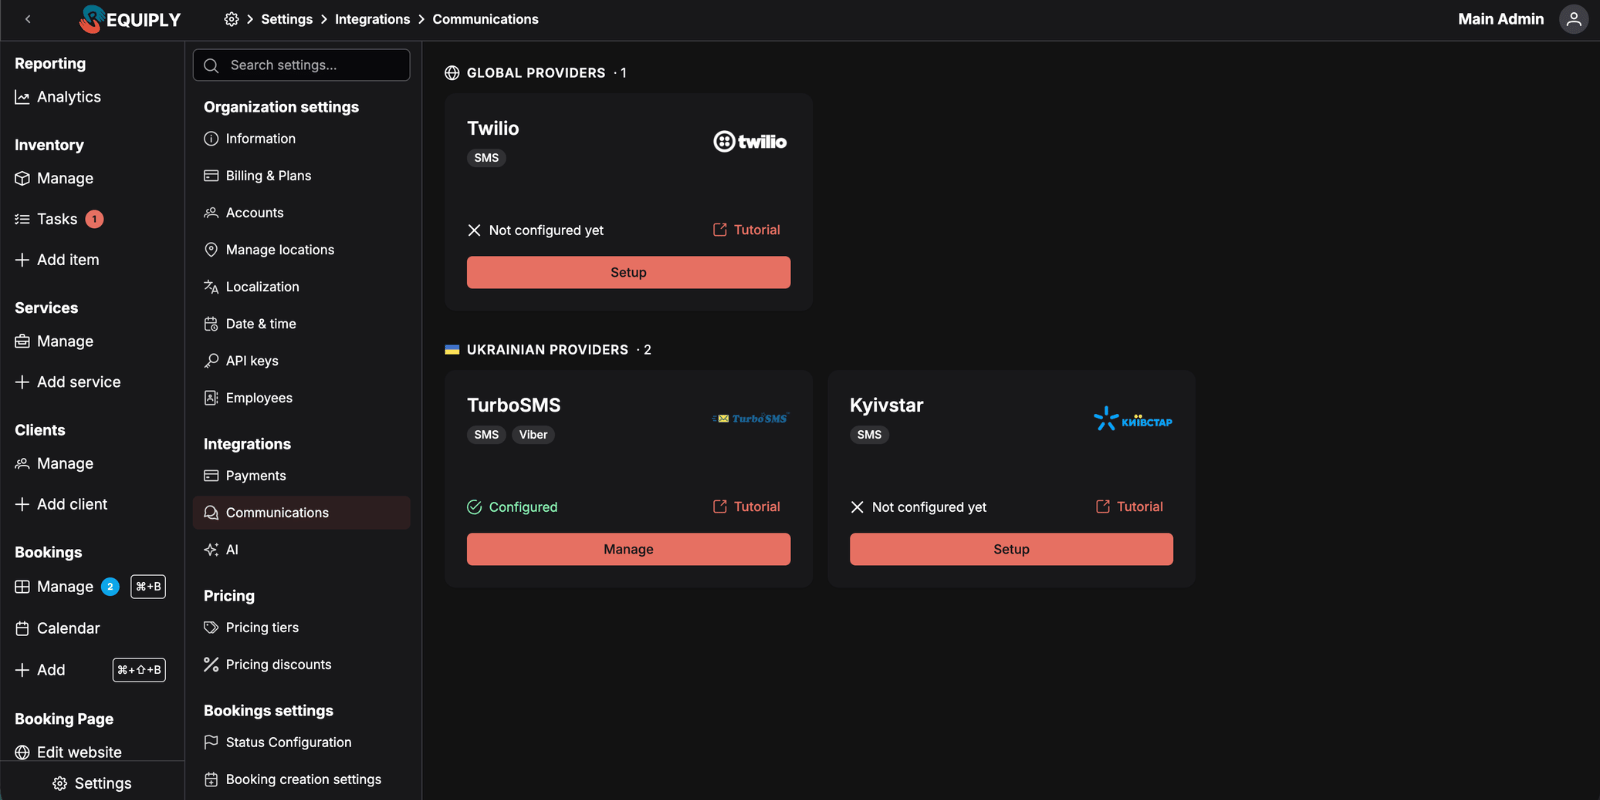Open Date & time settings
This screenshot has width=1600, height=800.
tap(301, 324)
